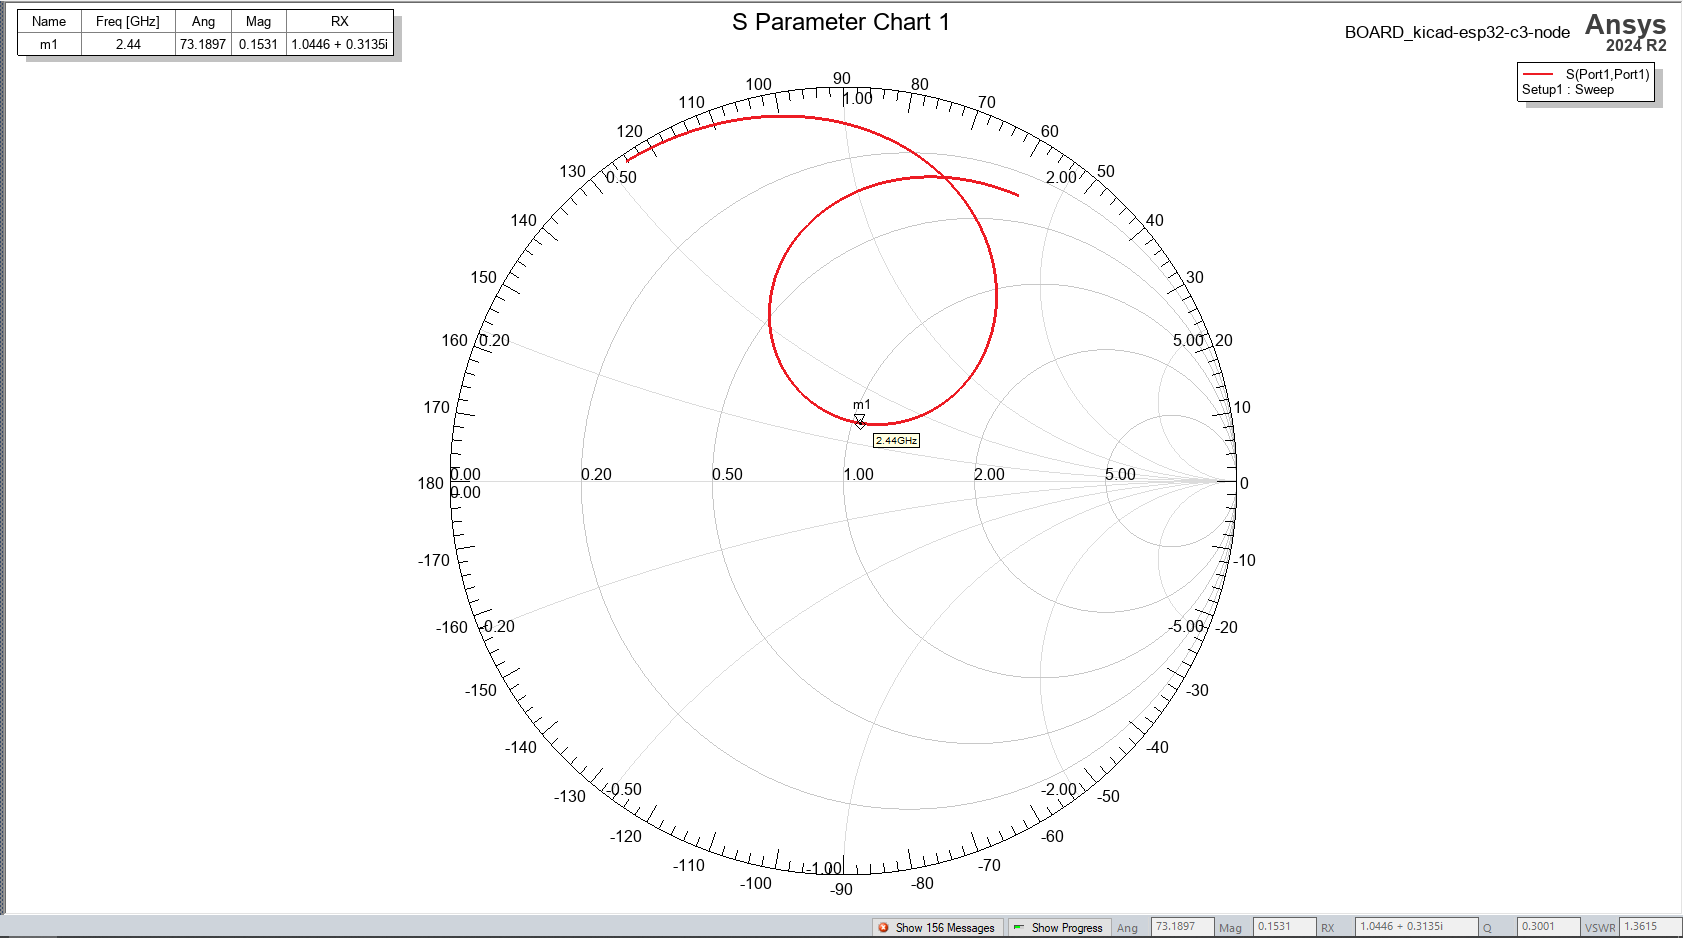Open the Show Progress panel
This screenshot has width=1683, height=938.
click(x=1070, y=927)
